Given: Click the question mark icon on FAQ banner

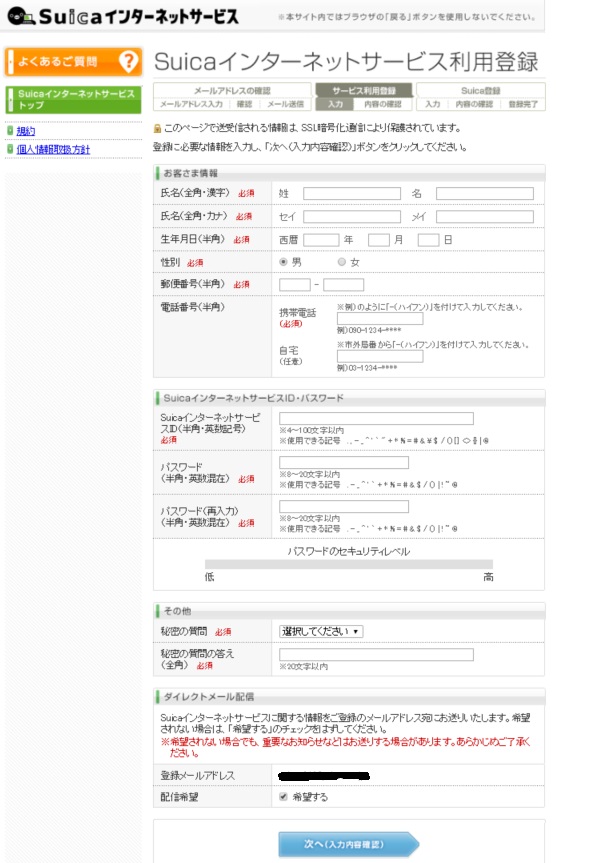Looking at the screenshot, I should tap(129, 61).
